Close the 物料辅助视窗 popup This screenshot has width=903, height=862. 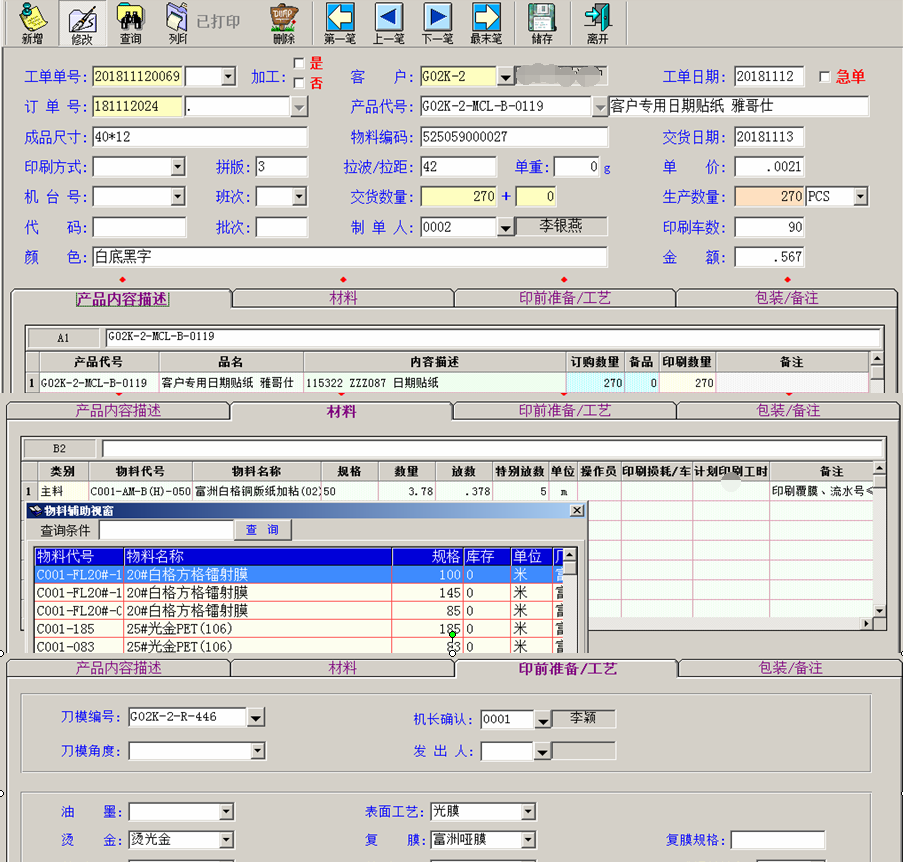coord(576,510)
